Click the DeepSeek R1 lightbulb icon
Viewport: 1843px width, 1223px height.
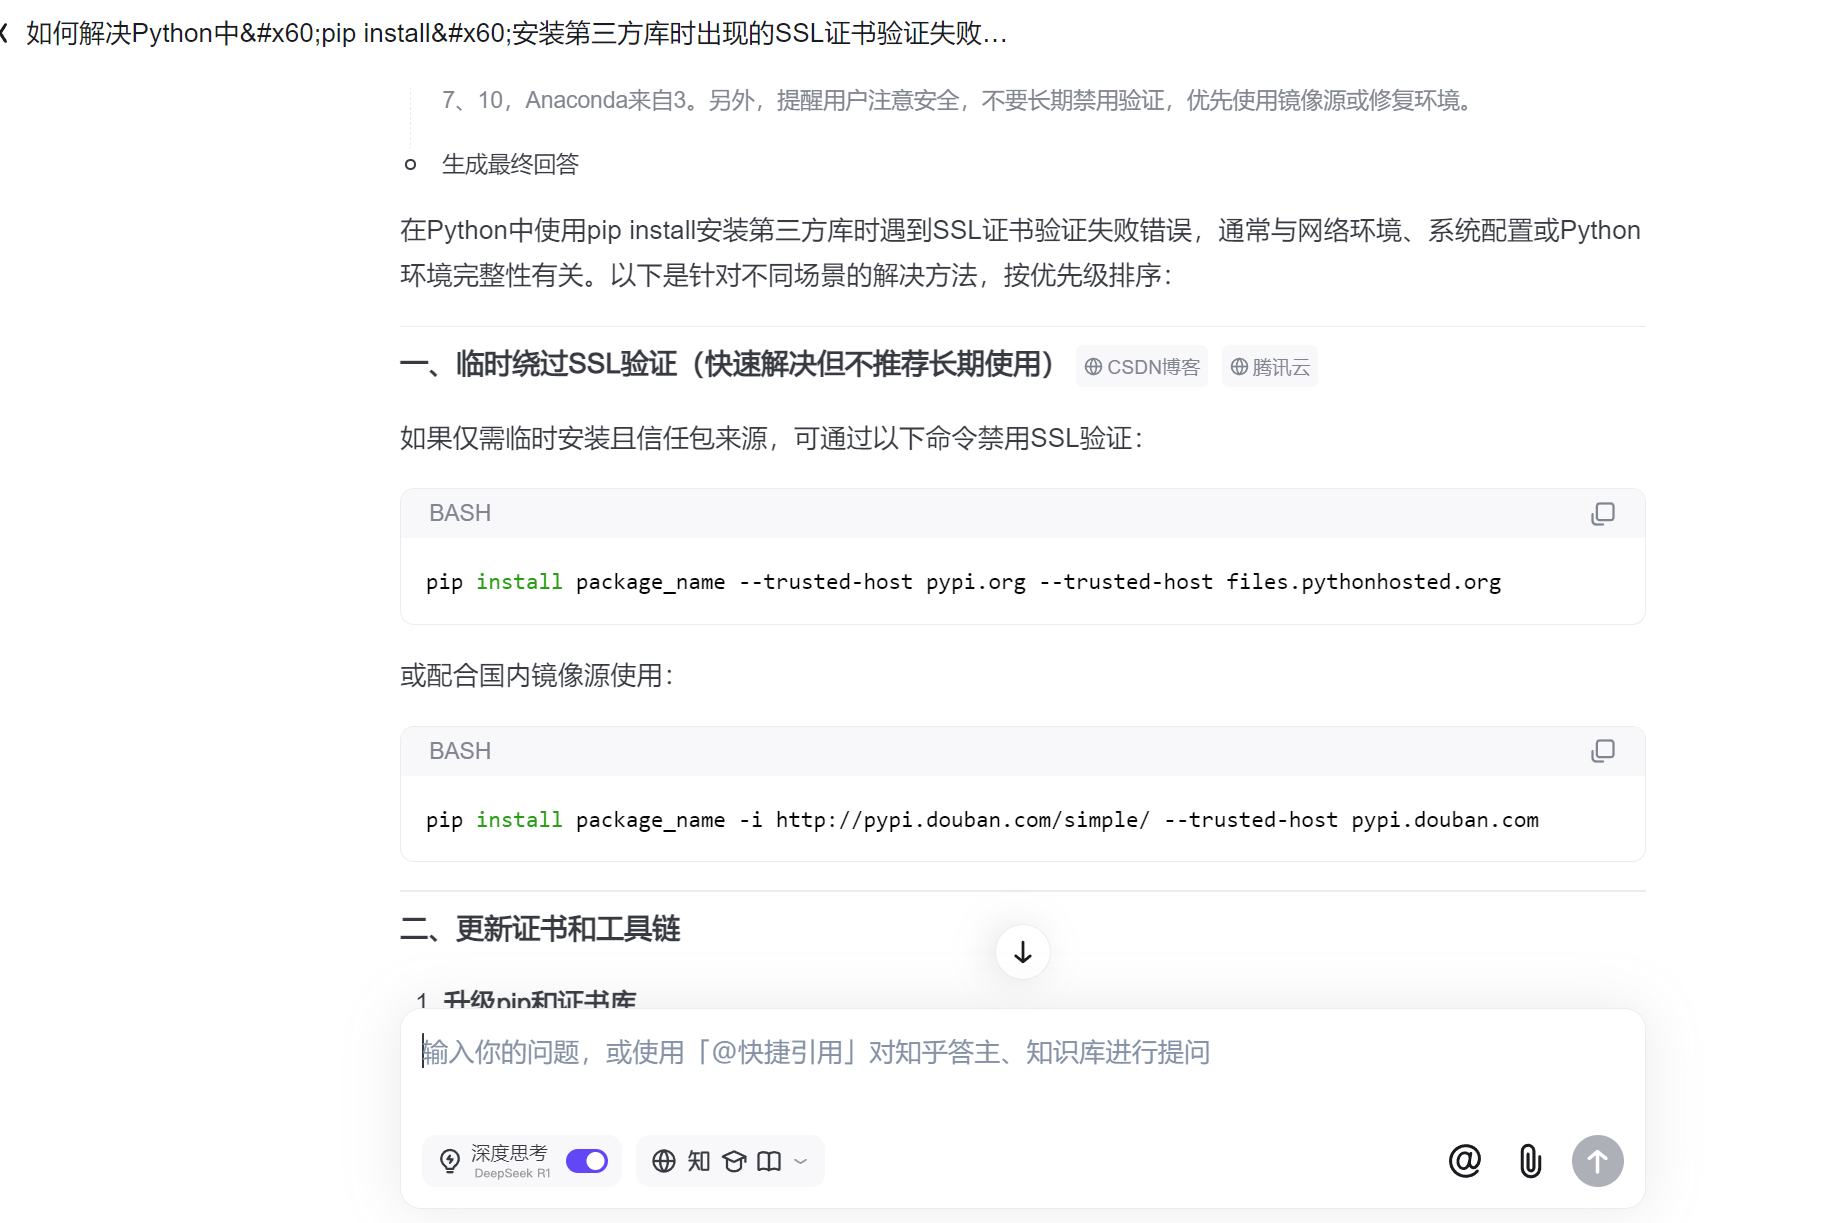(x=449, y=1161)
